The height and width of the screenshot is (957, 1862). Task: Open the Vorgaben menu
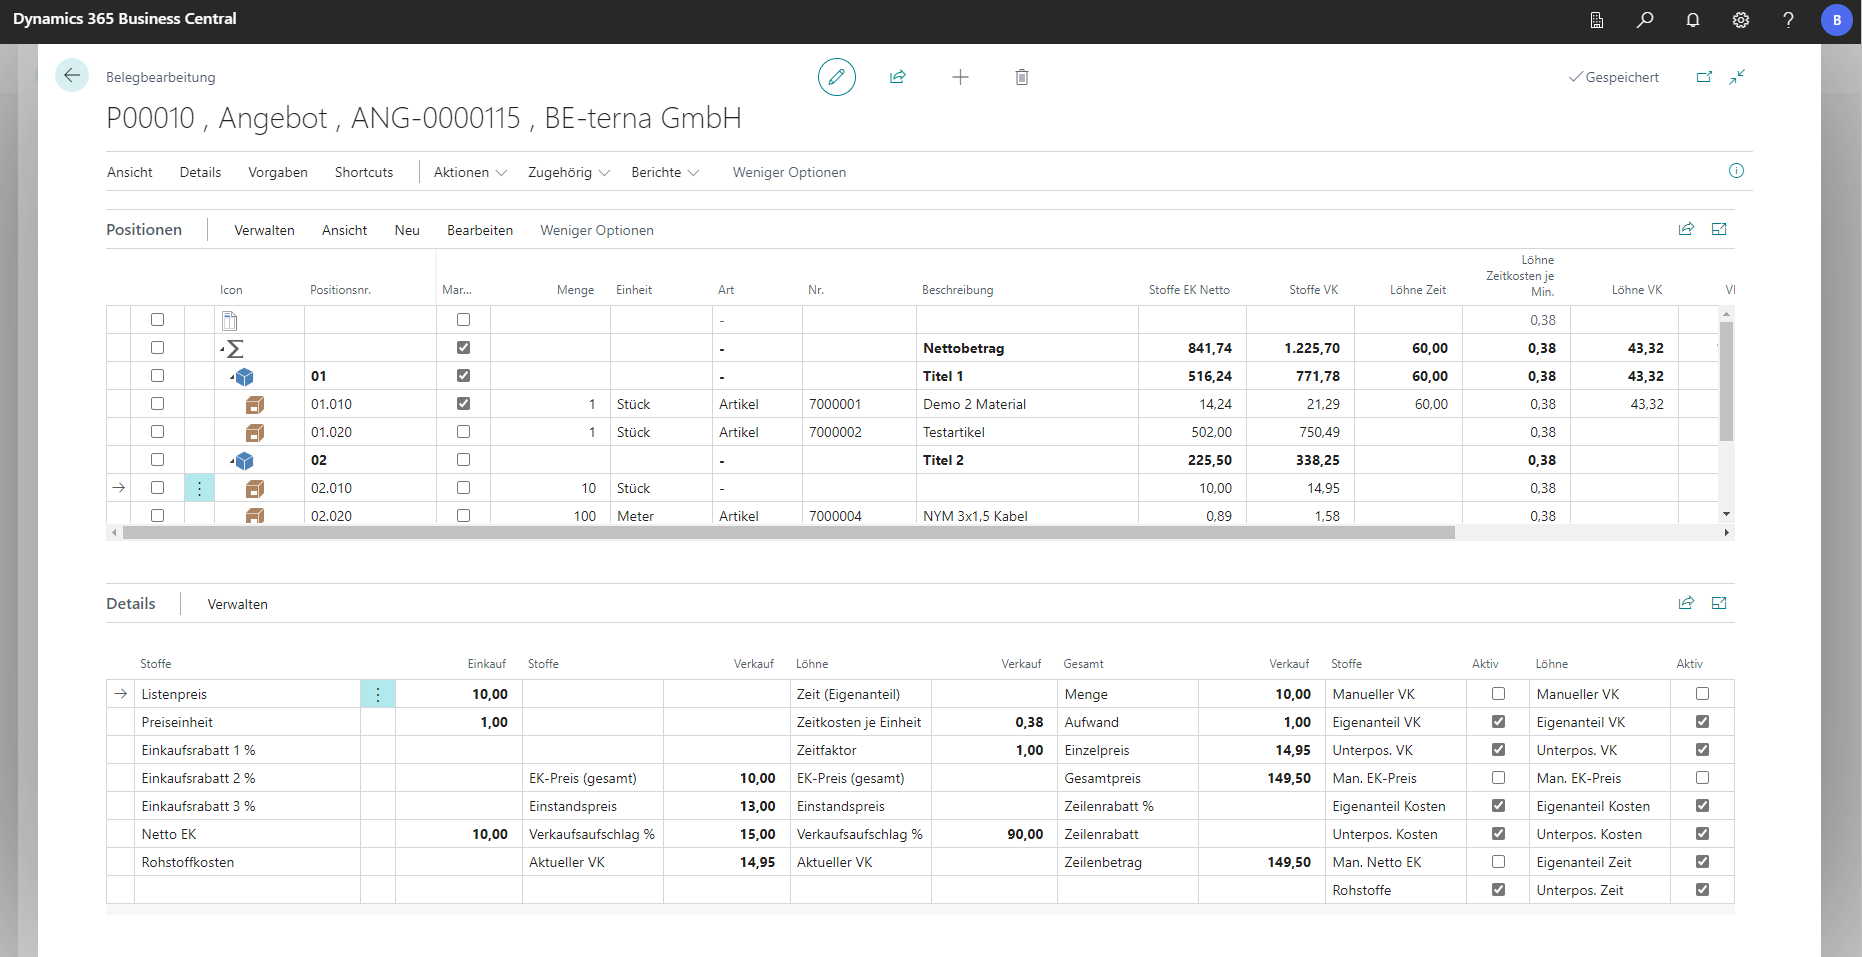coord(277,173)
